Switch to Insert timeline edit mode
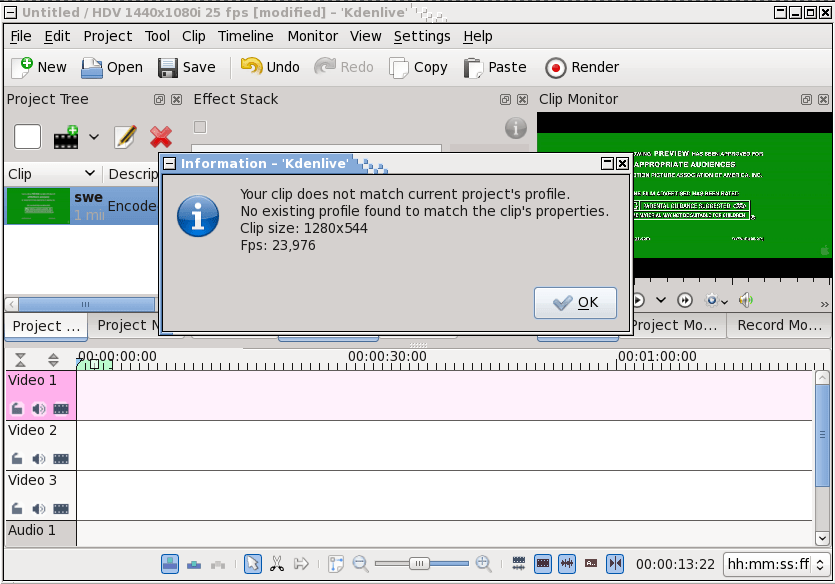 point(218,564)
